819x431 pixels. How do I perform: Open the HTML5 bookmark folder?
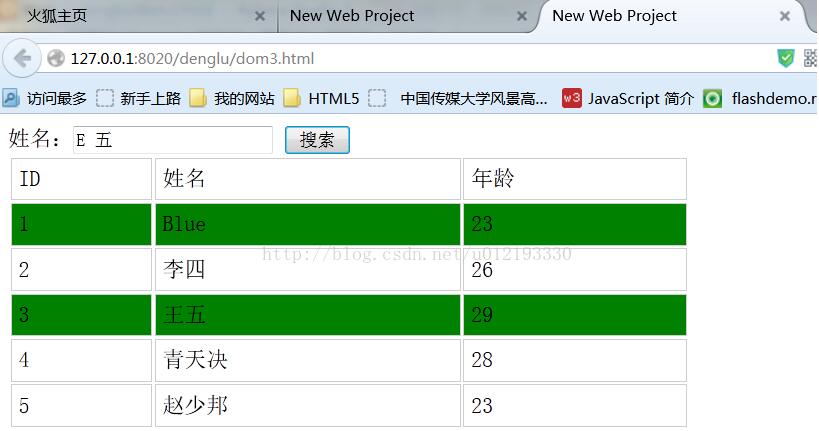321,98
